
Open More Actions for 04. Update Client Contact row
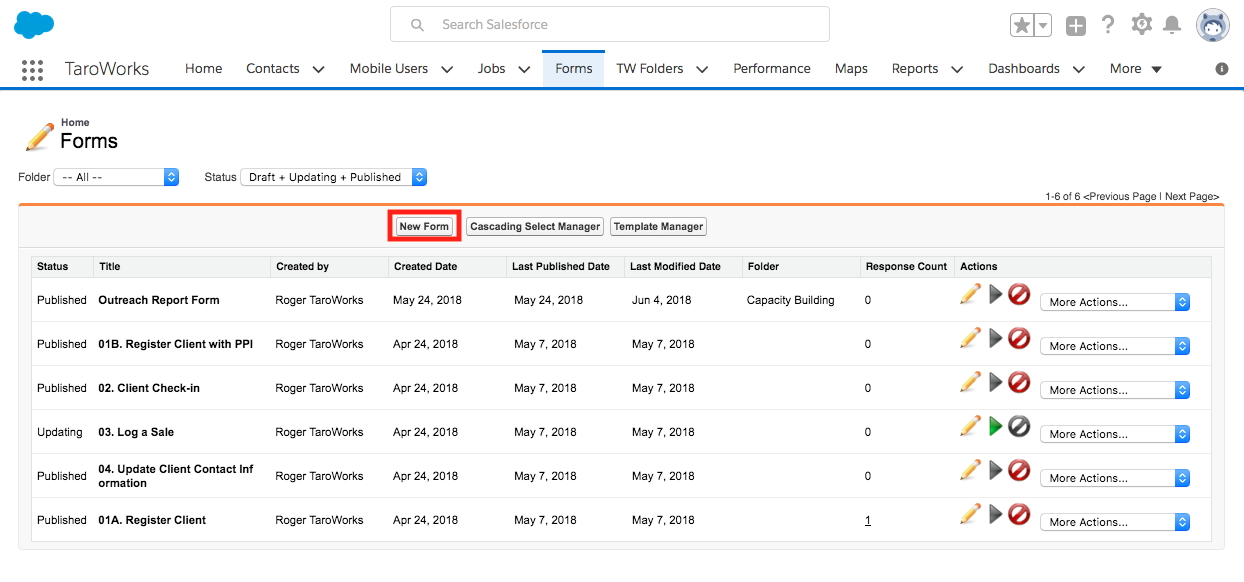click(1115, 478)
